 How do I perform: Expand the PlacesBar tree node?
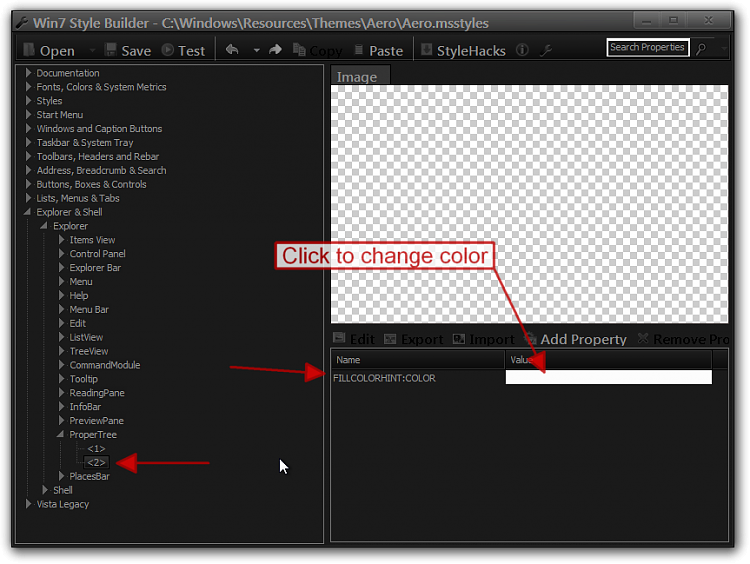tap(61, 476)
